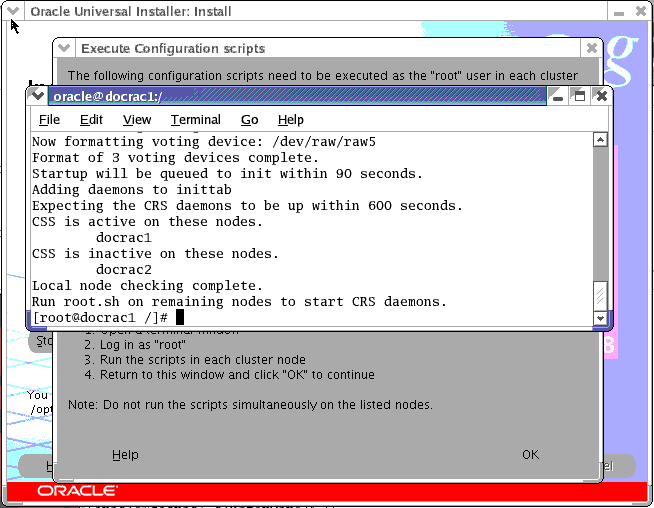Screen dimensions: 654x508
Task: Maximize the oracle@docrac1 terminal window
Action: tap(579, 96)
